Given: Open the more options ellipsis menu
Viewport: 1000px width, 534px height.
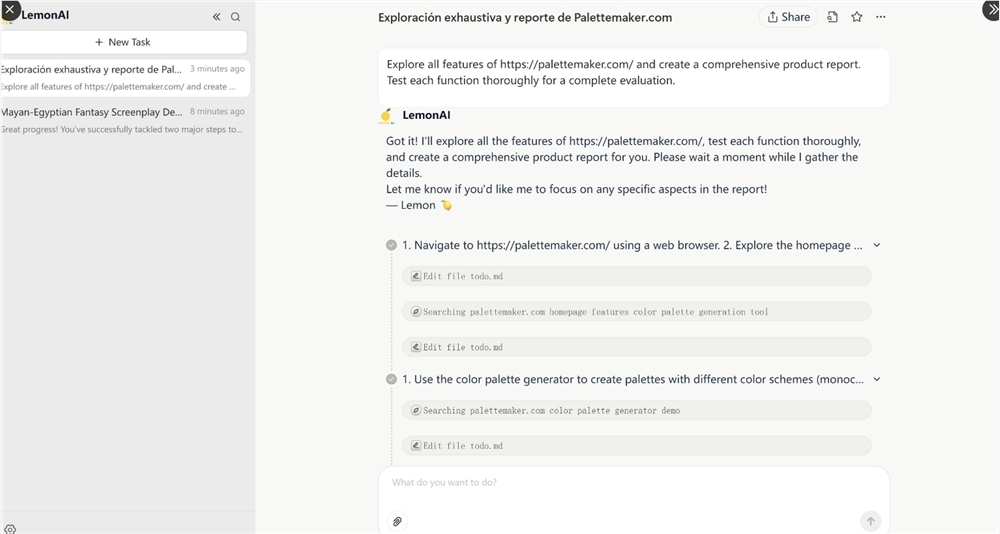Looking at the screenshot, I should click(881, 17).
